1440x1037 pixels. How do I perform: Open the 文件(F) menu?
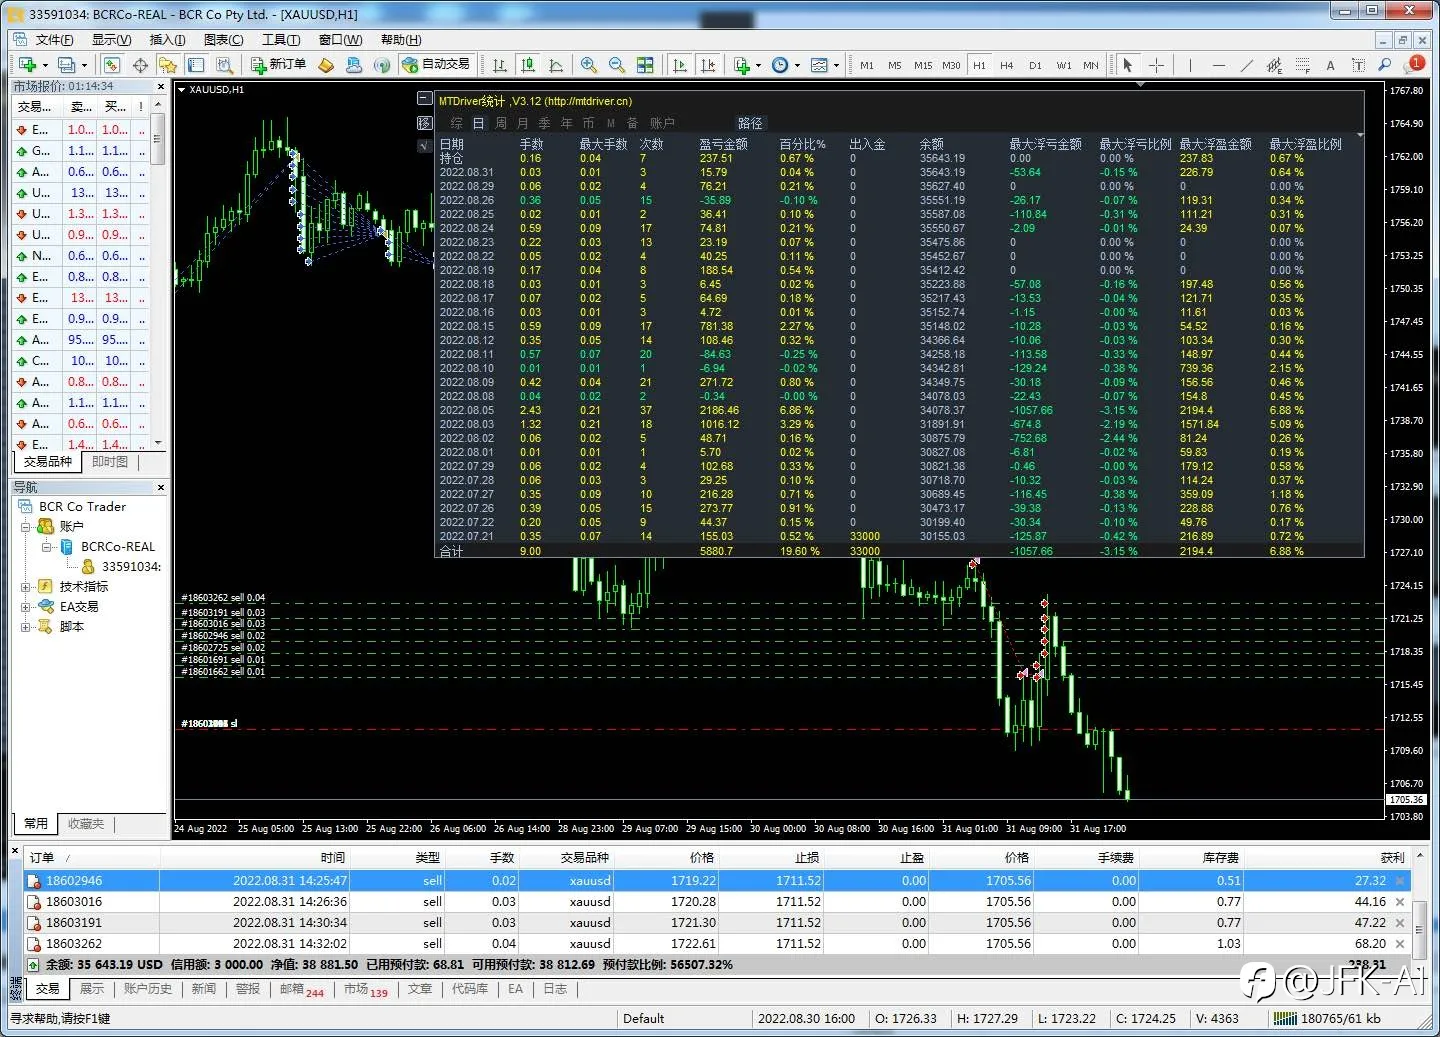pyautogui.click(x=54, y=40)
